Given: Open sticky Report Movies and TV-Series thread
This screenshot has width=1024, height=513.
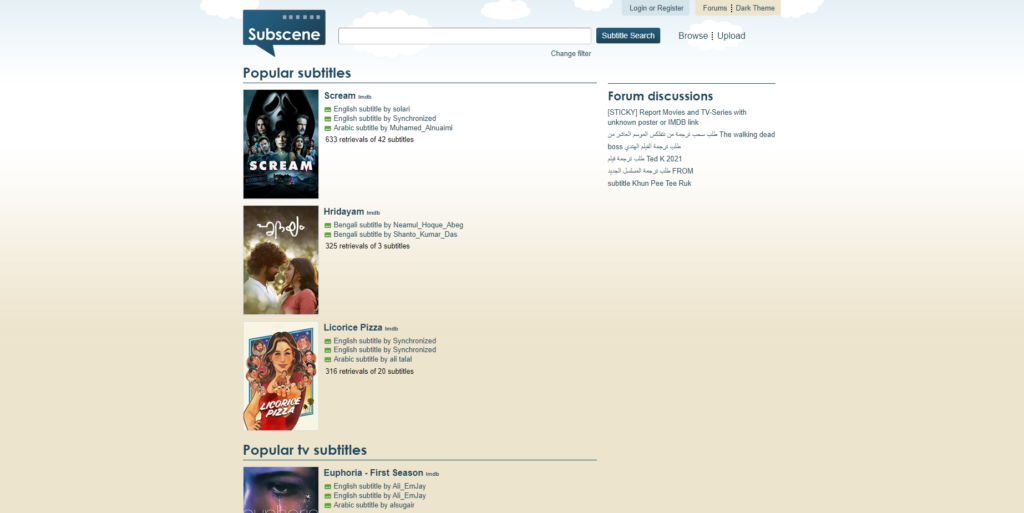Looking at the screenshot, I should pos(677,117).
